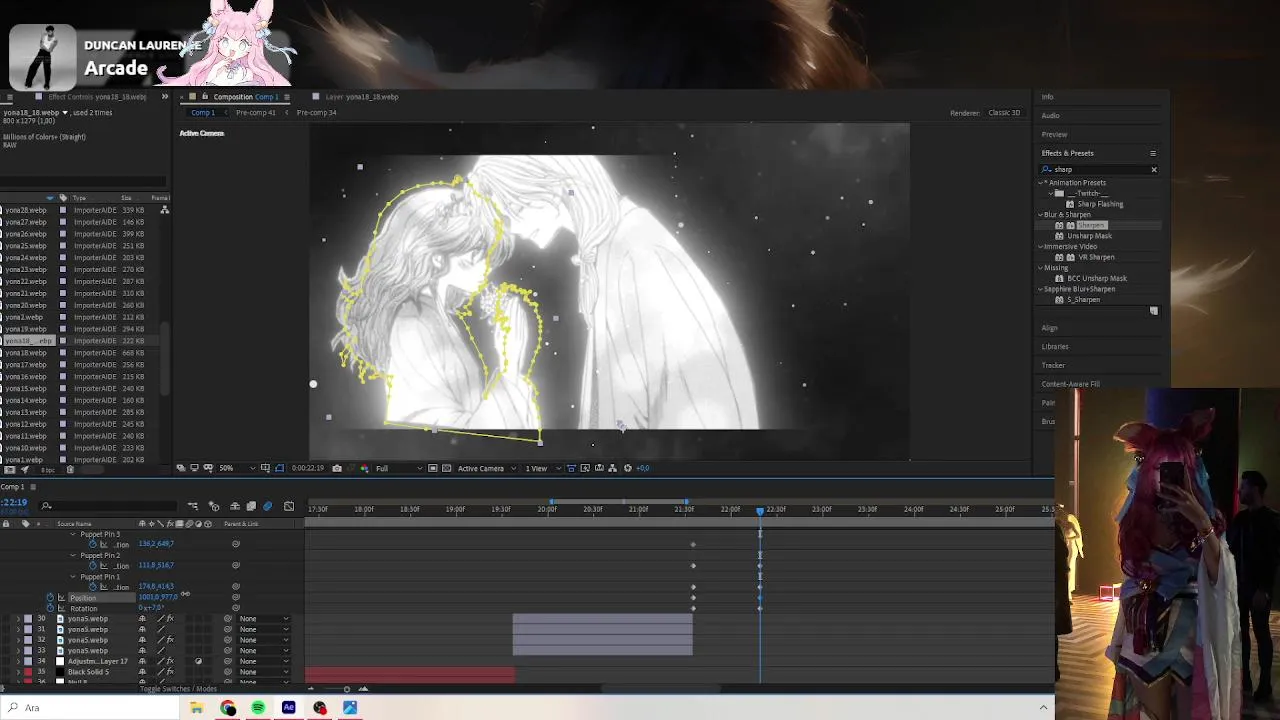Click the toggle pixel aspect ratio correction icon

pos(571,468)
